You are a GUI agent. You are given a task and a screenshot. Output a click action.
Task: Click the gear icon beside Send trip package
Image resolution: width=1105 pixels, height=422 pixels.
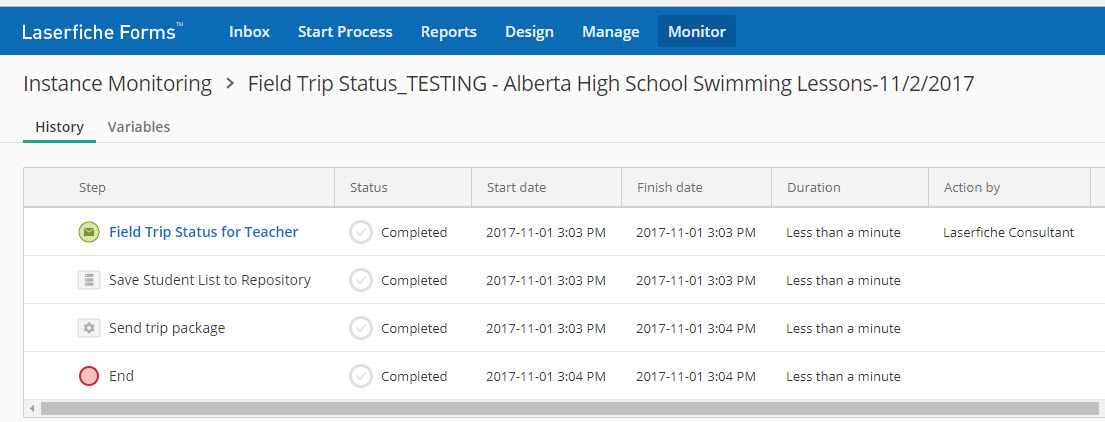coord(89,328)
